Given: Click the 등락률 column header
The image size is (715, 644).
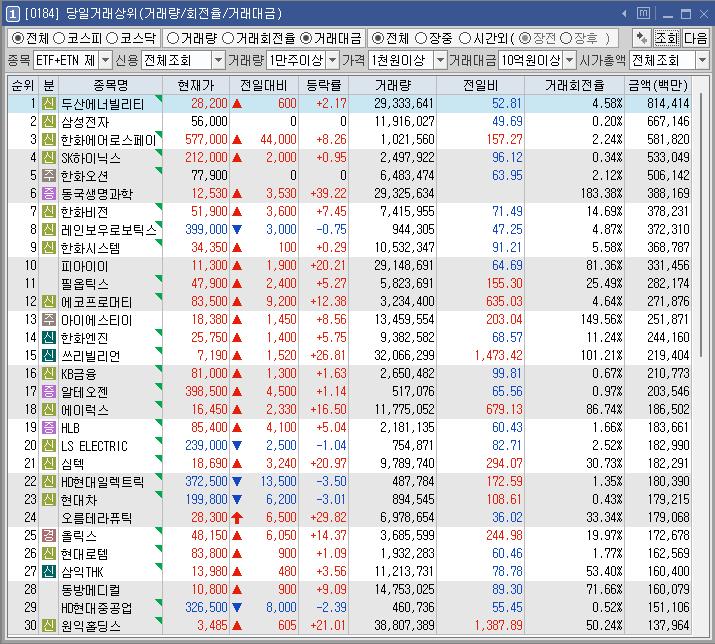Looking at the screenshot, I should (323, 85).
